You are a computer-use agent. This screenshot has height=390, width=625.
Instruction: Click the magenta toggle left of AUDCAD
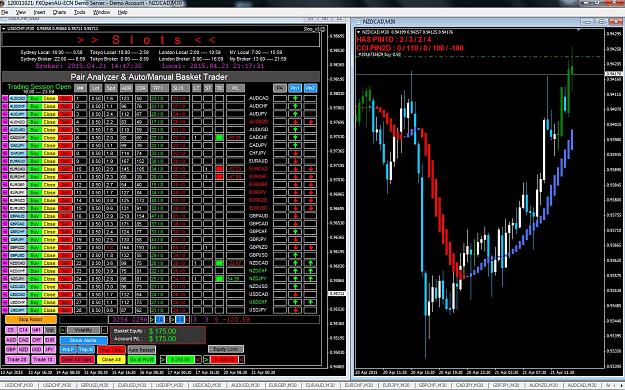[5, 98]
